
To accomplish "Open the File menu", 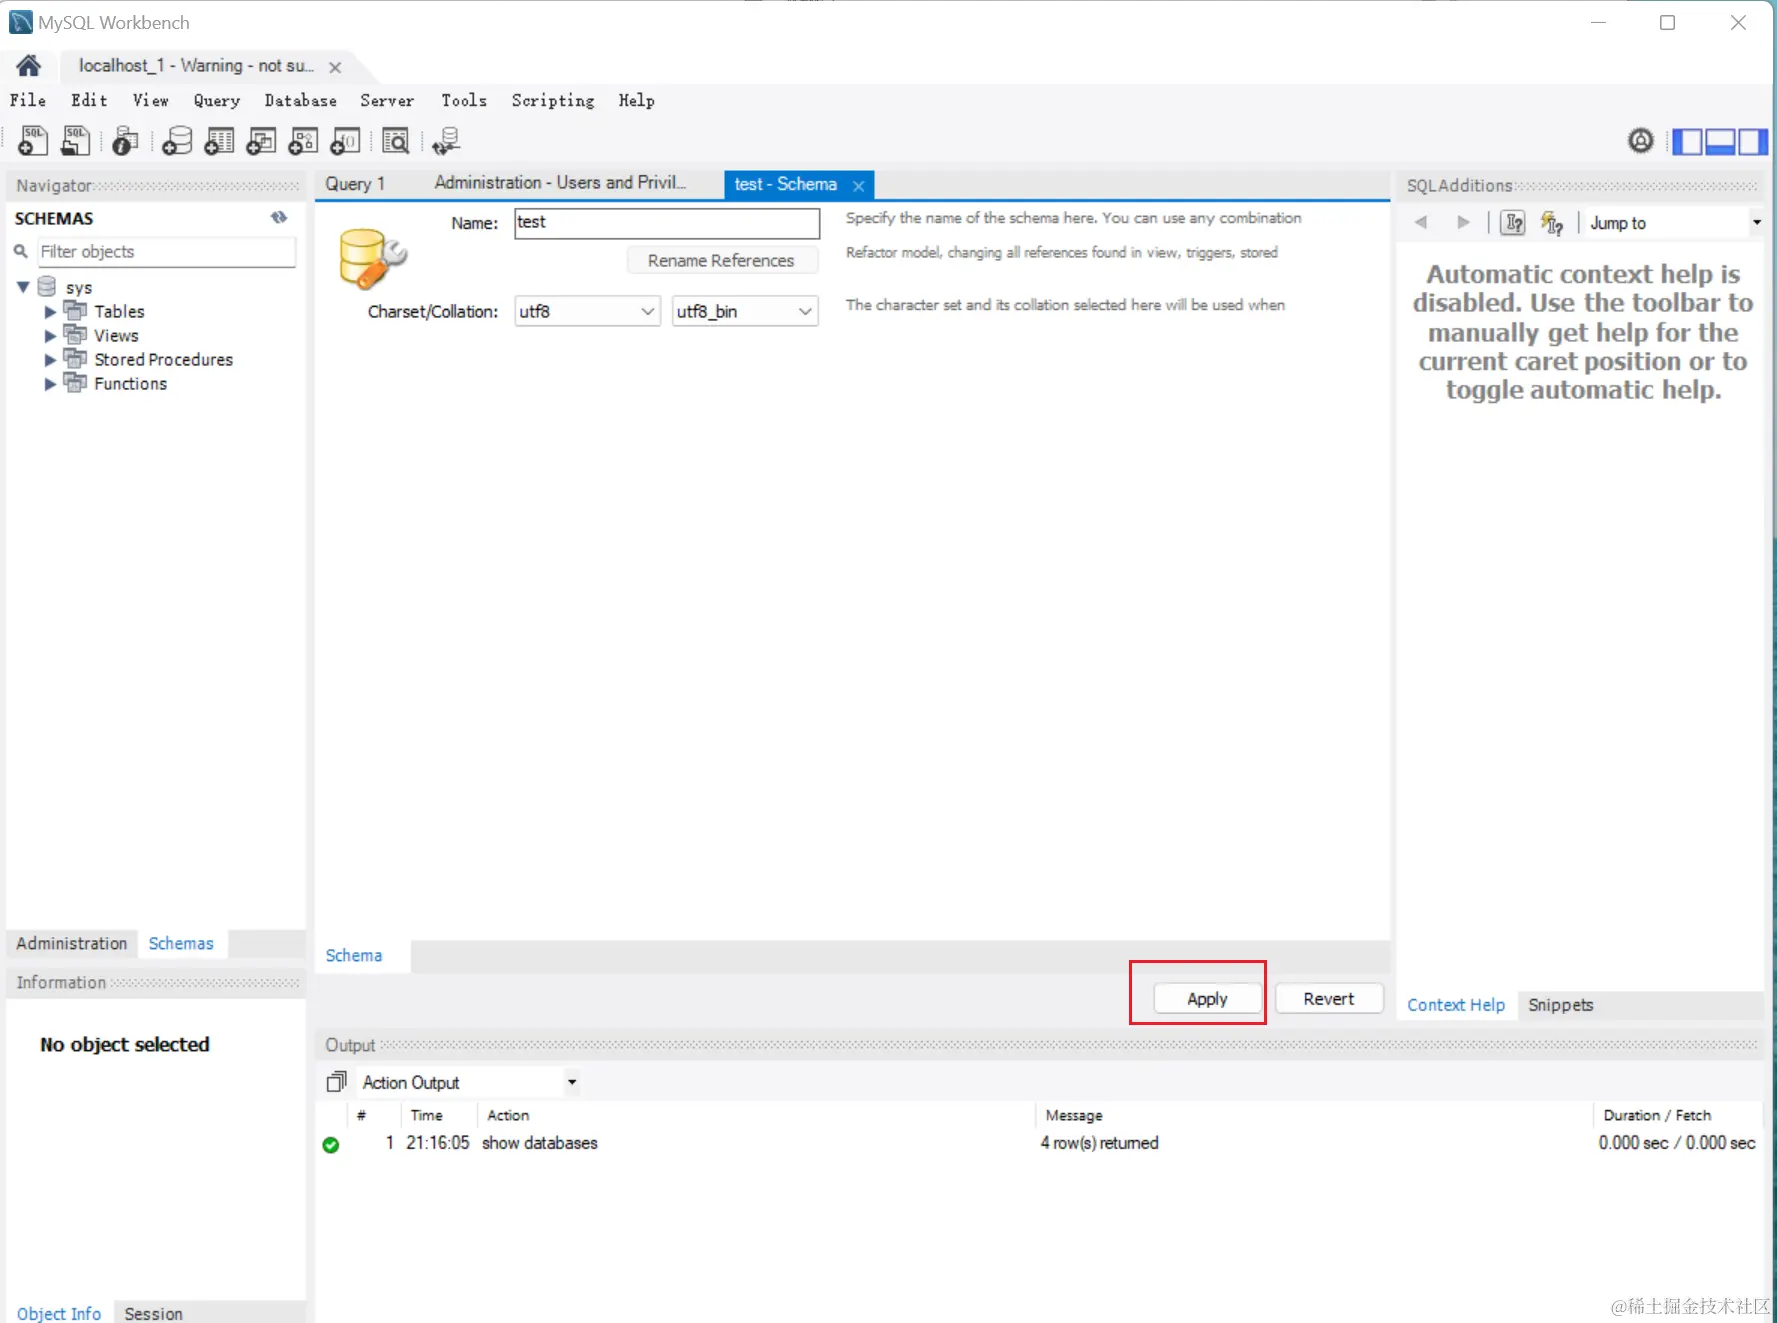I will pos(28,100).
